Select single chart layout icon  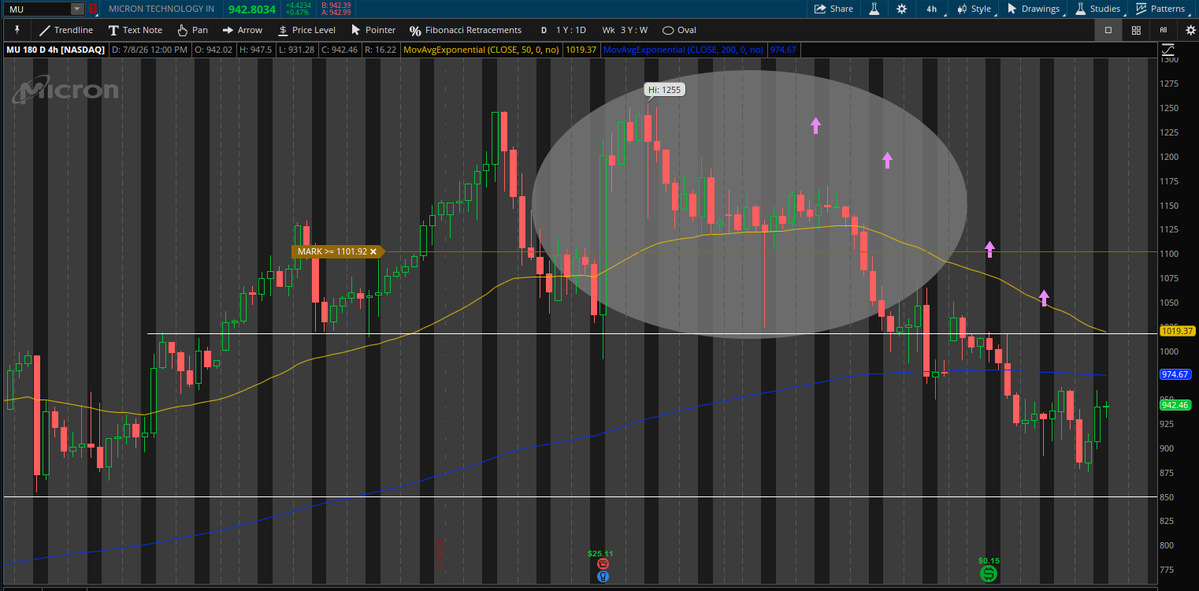point(1108,30)
